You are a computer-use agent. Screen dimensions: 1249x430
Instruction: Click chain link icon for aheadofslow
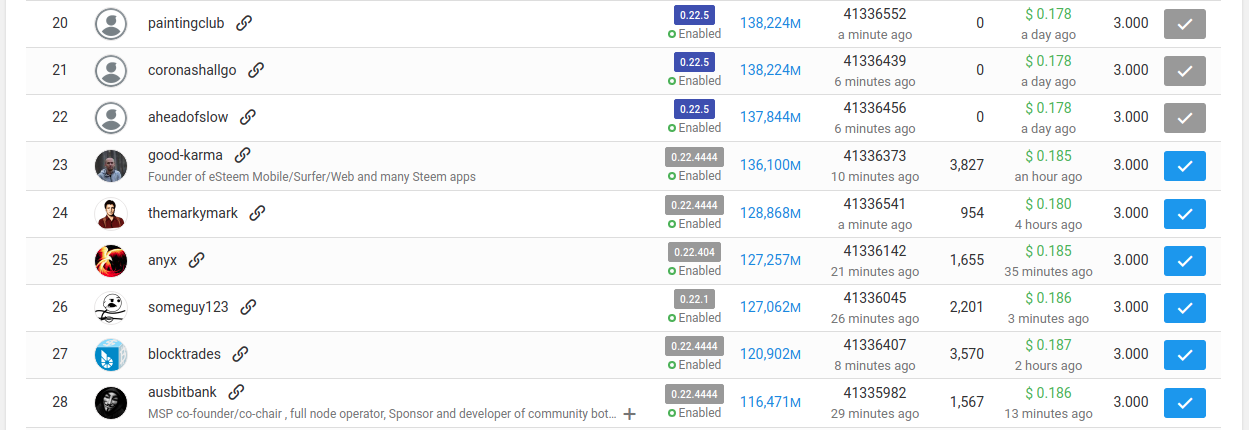coord(248,117)
